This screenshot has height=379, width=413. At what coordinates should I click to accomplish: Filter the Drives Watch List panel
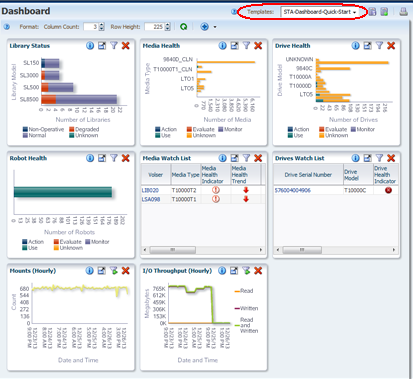pos(379,158)
